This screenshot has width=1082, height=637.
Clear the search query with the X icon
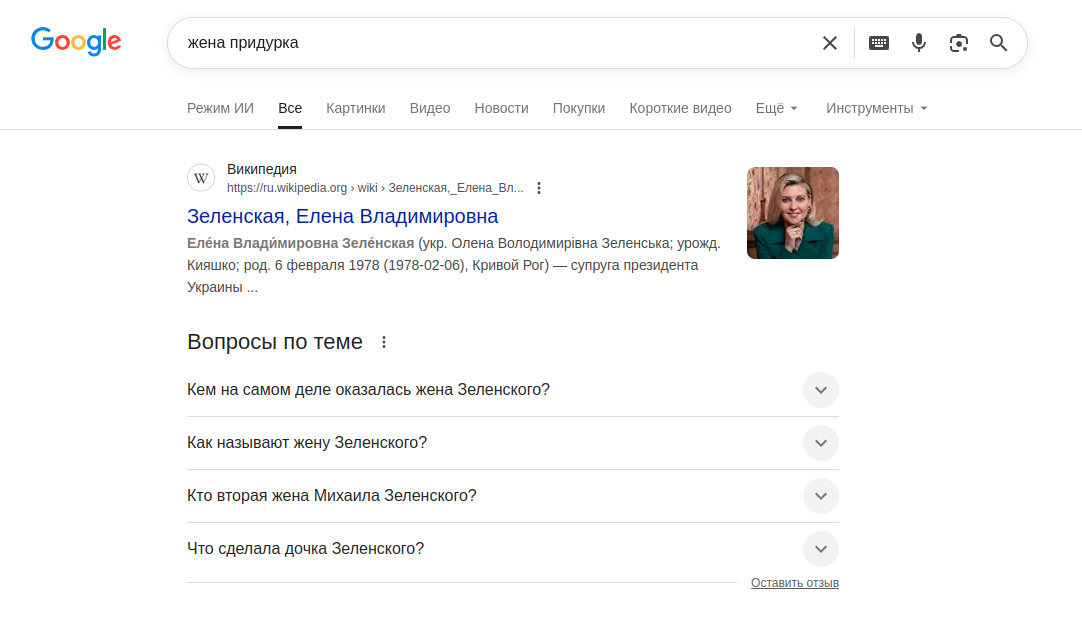click(x=829, y=42)
